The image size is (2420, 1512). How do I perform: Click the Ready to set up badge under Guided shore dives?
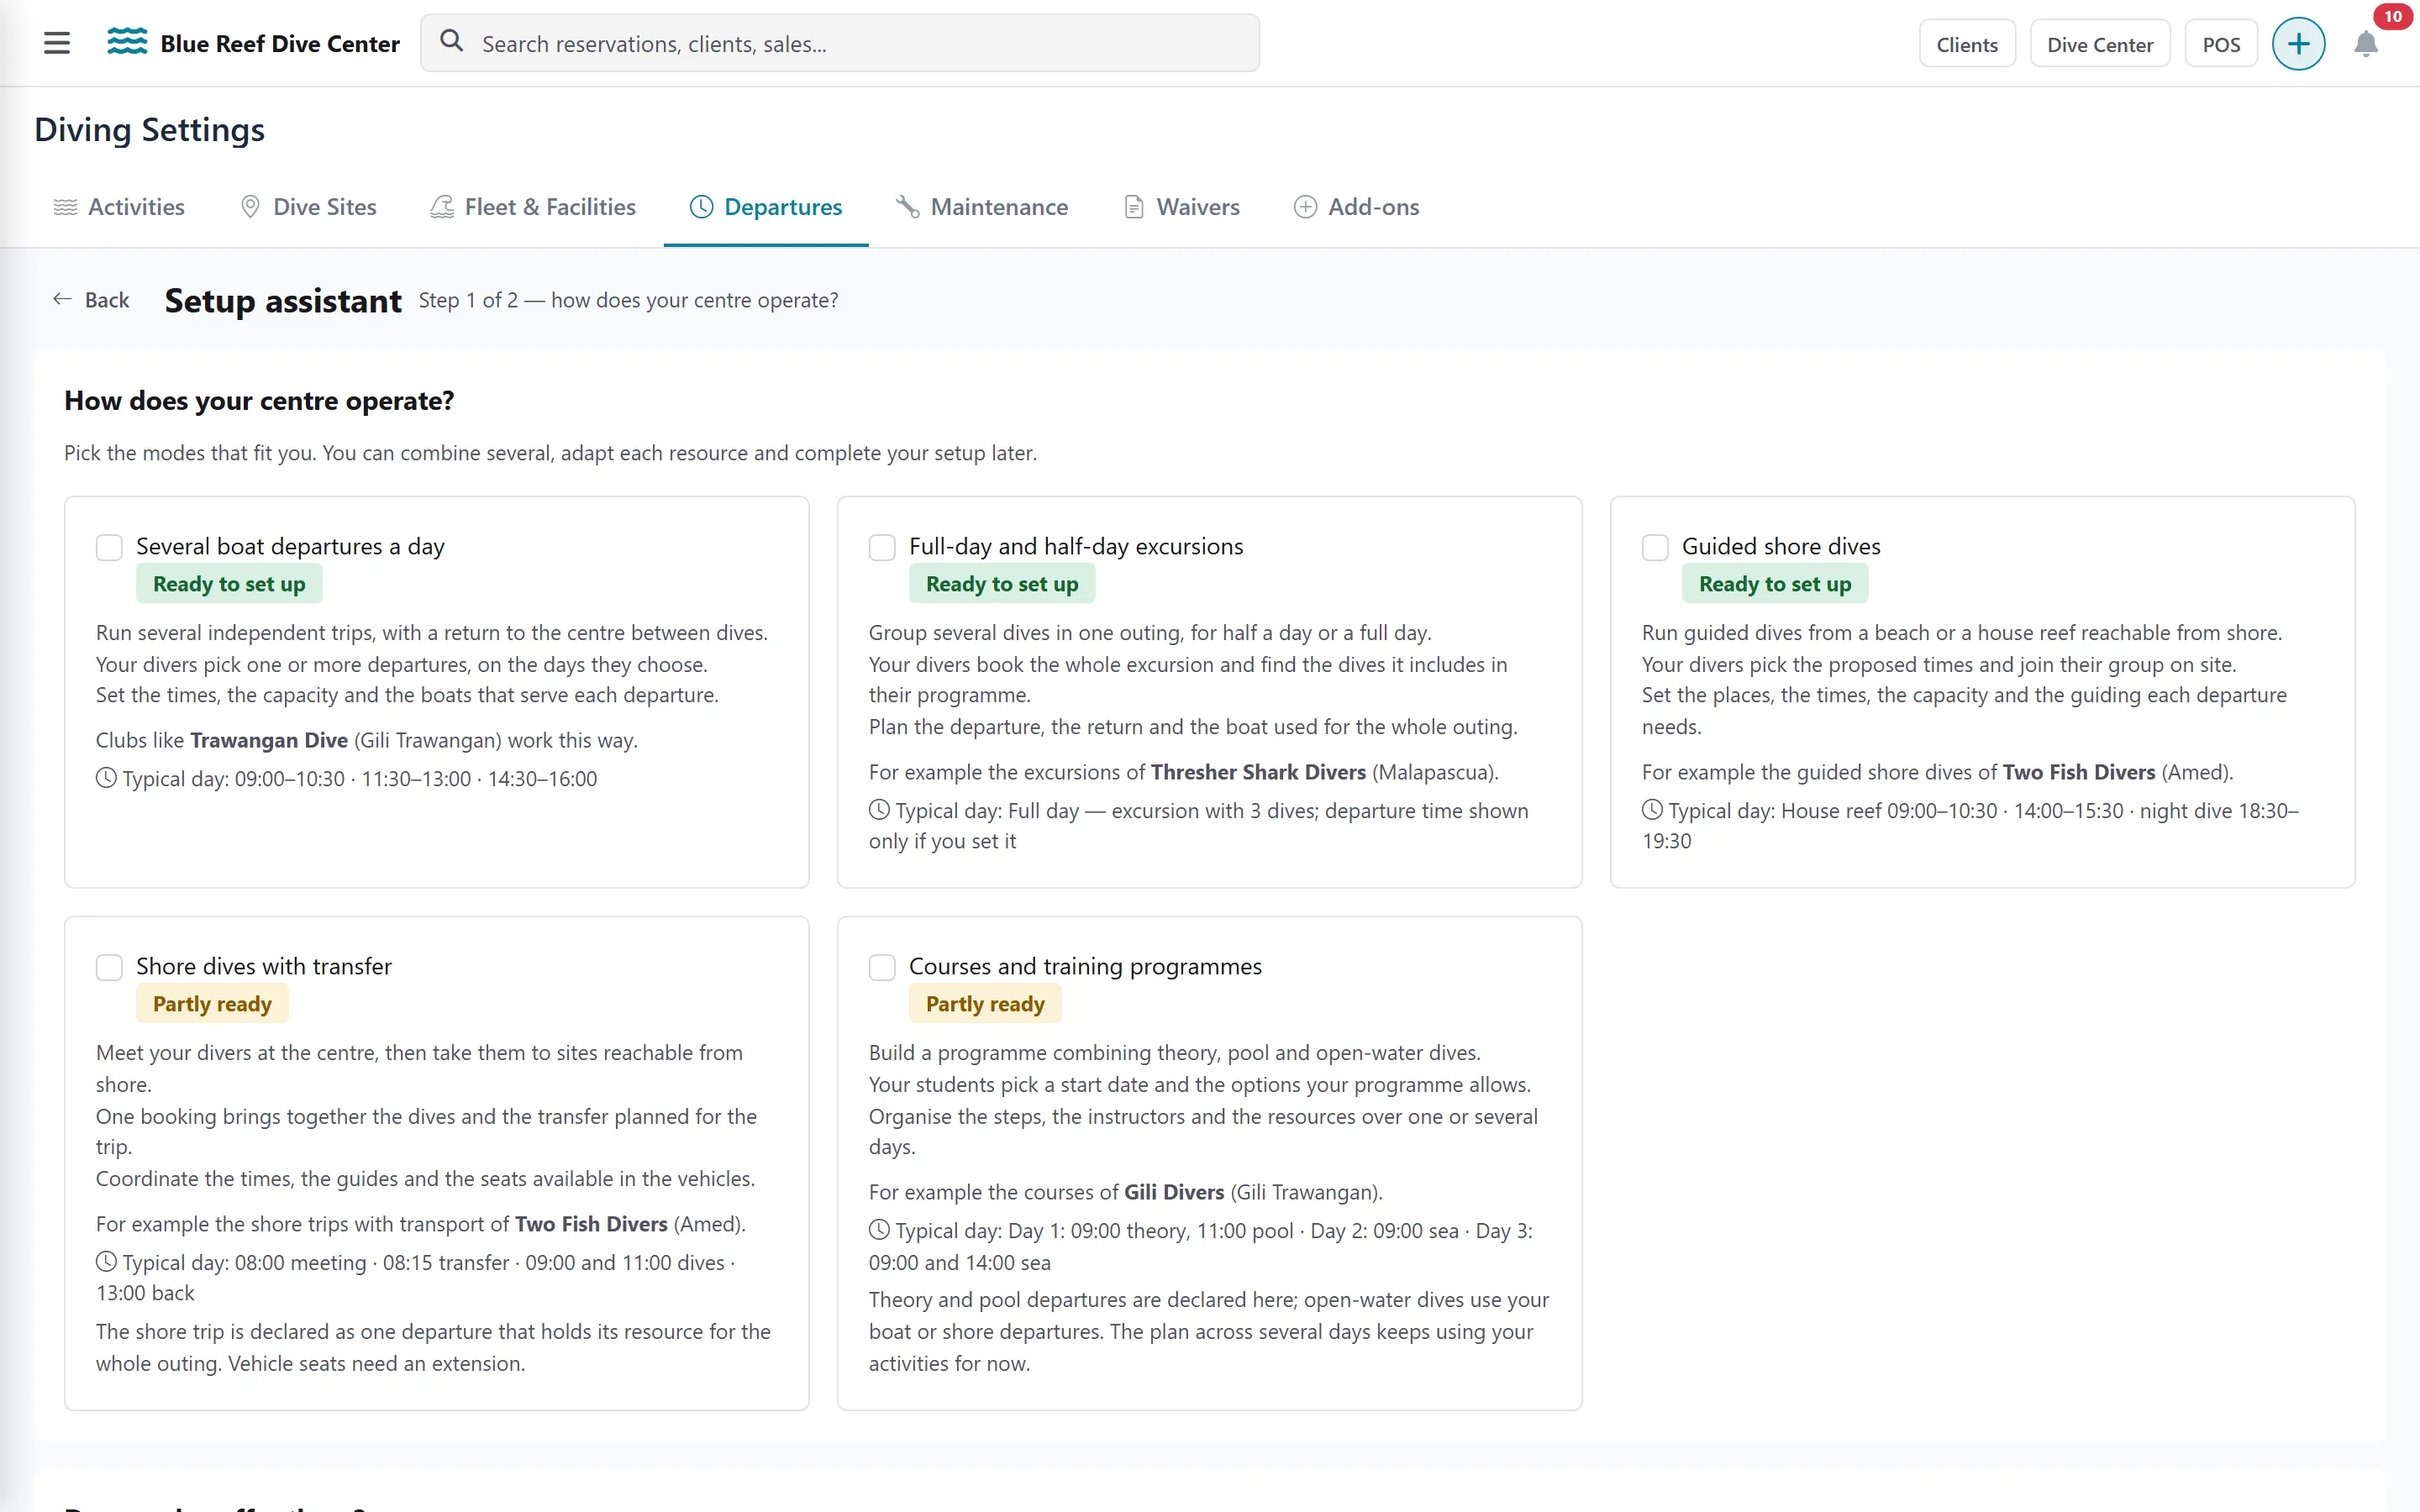pos(1775,584)
